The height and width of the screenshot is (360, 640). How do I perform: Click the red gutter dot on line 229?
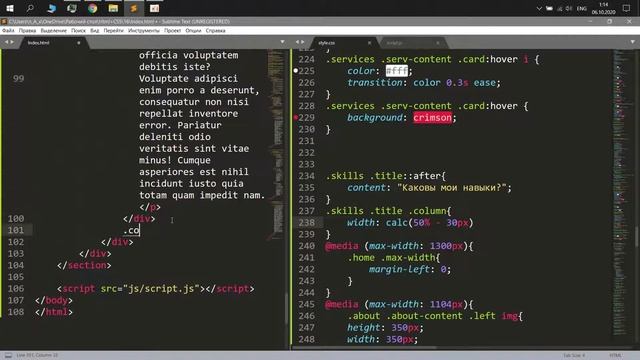pyautogui.click(x=296, y=118)
